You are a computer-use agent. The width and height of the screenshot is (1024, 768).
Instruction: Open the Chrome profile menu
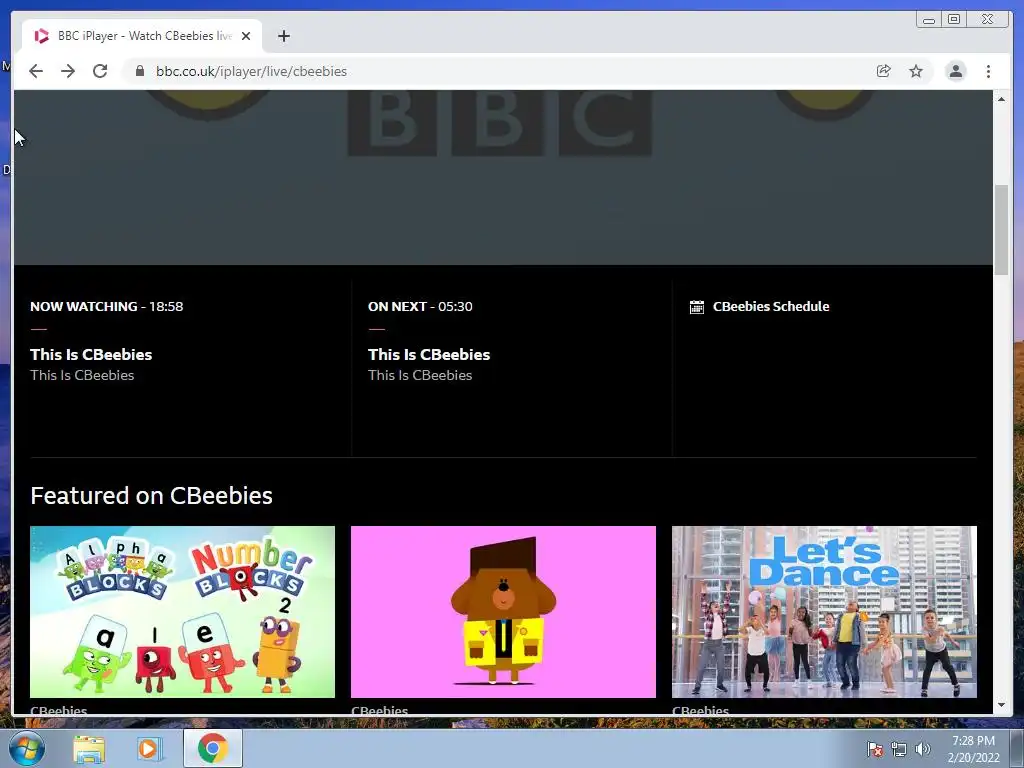tap(955, 71)
